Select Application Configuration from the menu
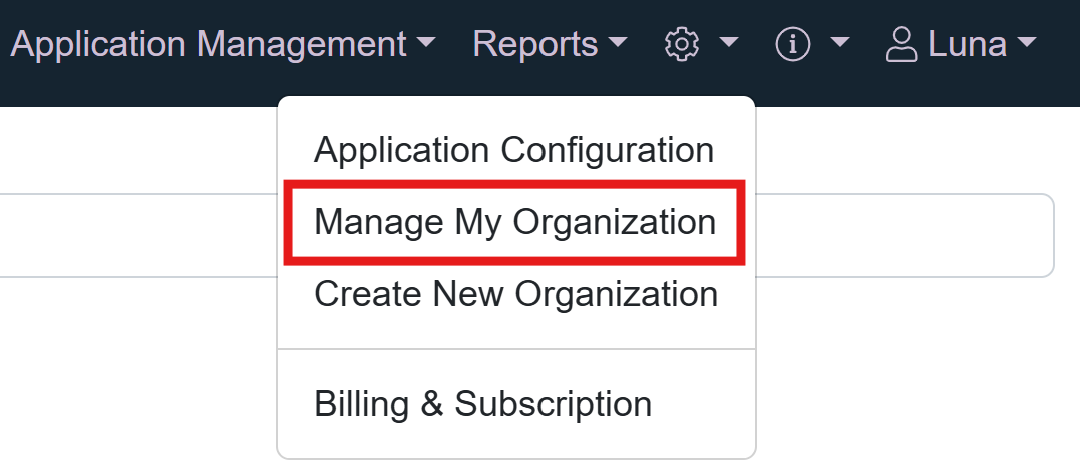 point(514,150)
